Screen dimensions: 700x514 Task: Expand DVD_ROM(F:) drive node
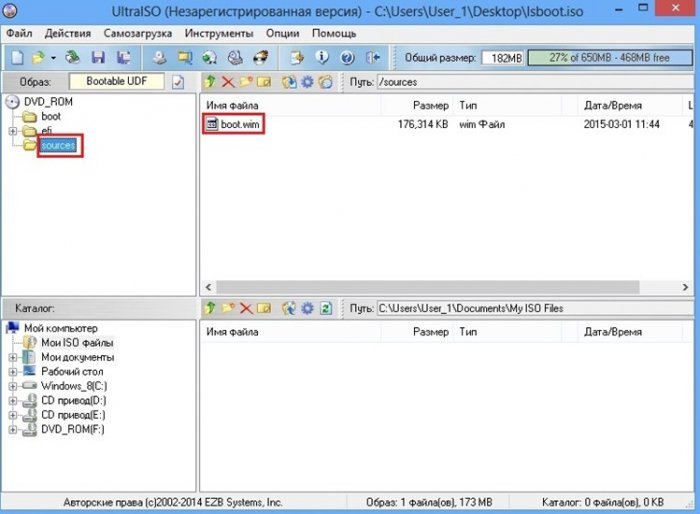pyautogui.click(x=12, y=430)
